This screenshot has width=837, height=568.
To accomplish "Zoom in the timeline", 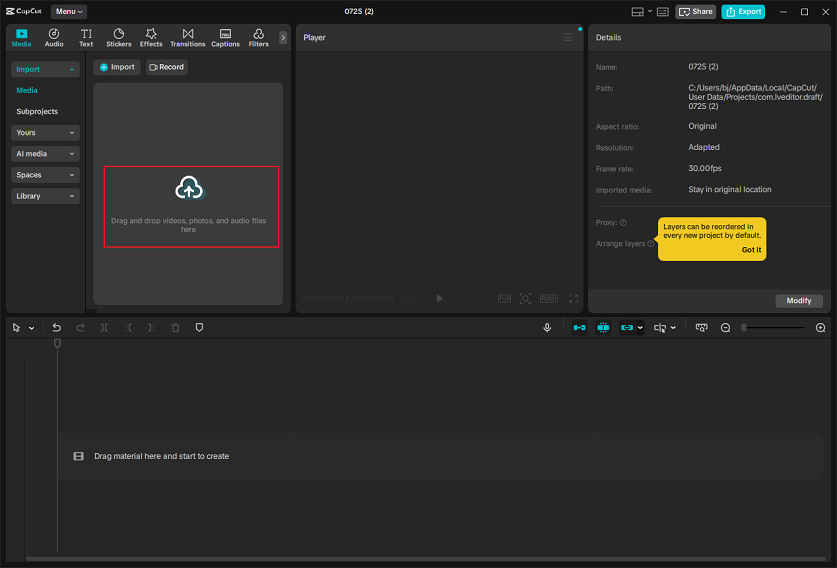I will (x=820, y=328).
